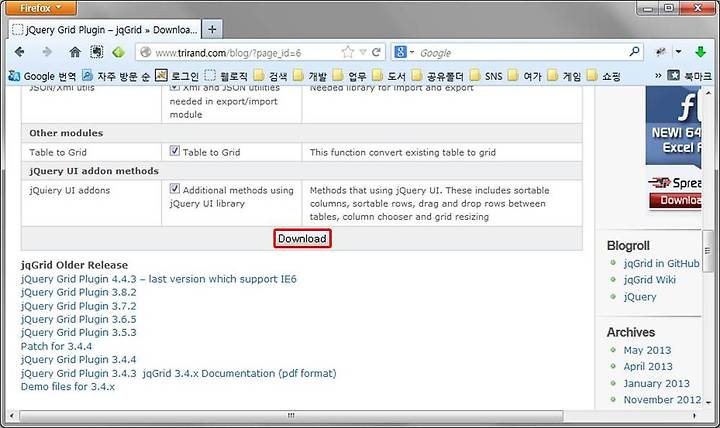The height and width of the screenshot is (428, 720).
Task: Click the site identity globe icon
Action: coord(146,52)
